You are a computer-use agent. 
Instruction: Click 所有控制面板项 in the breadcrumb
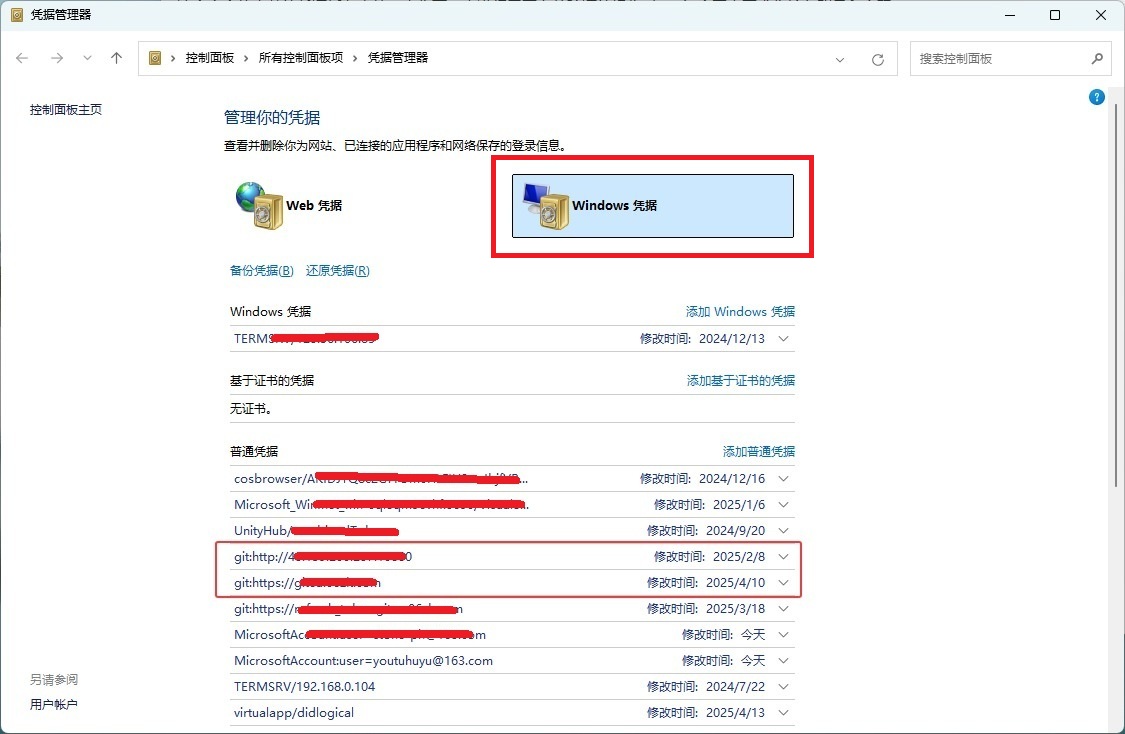point(301,58)
